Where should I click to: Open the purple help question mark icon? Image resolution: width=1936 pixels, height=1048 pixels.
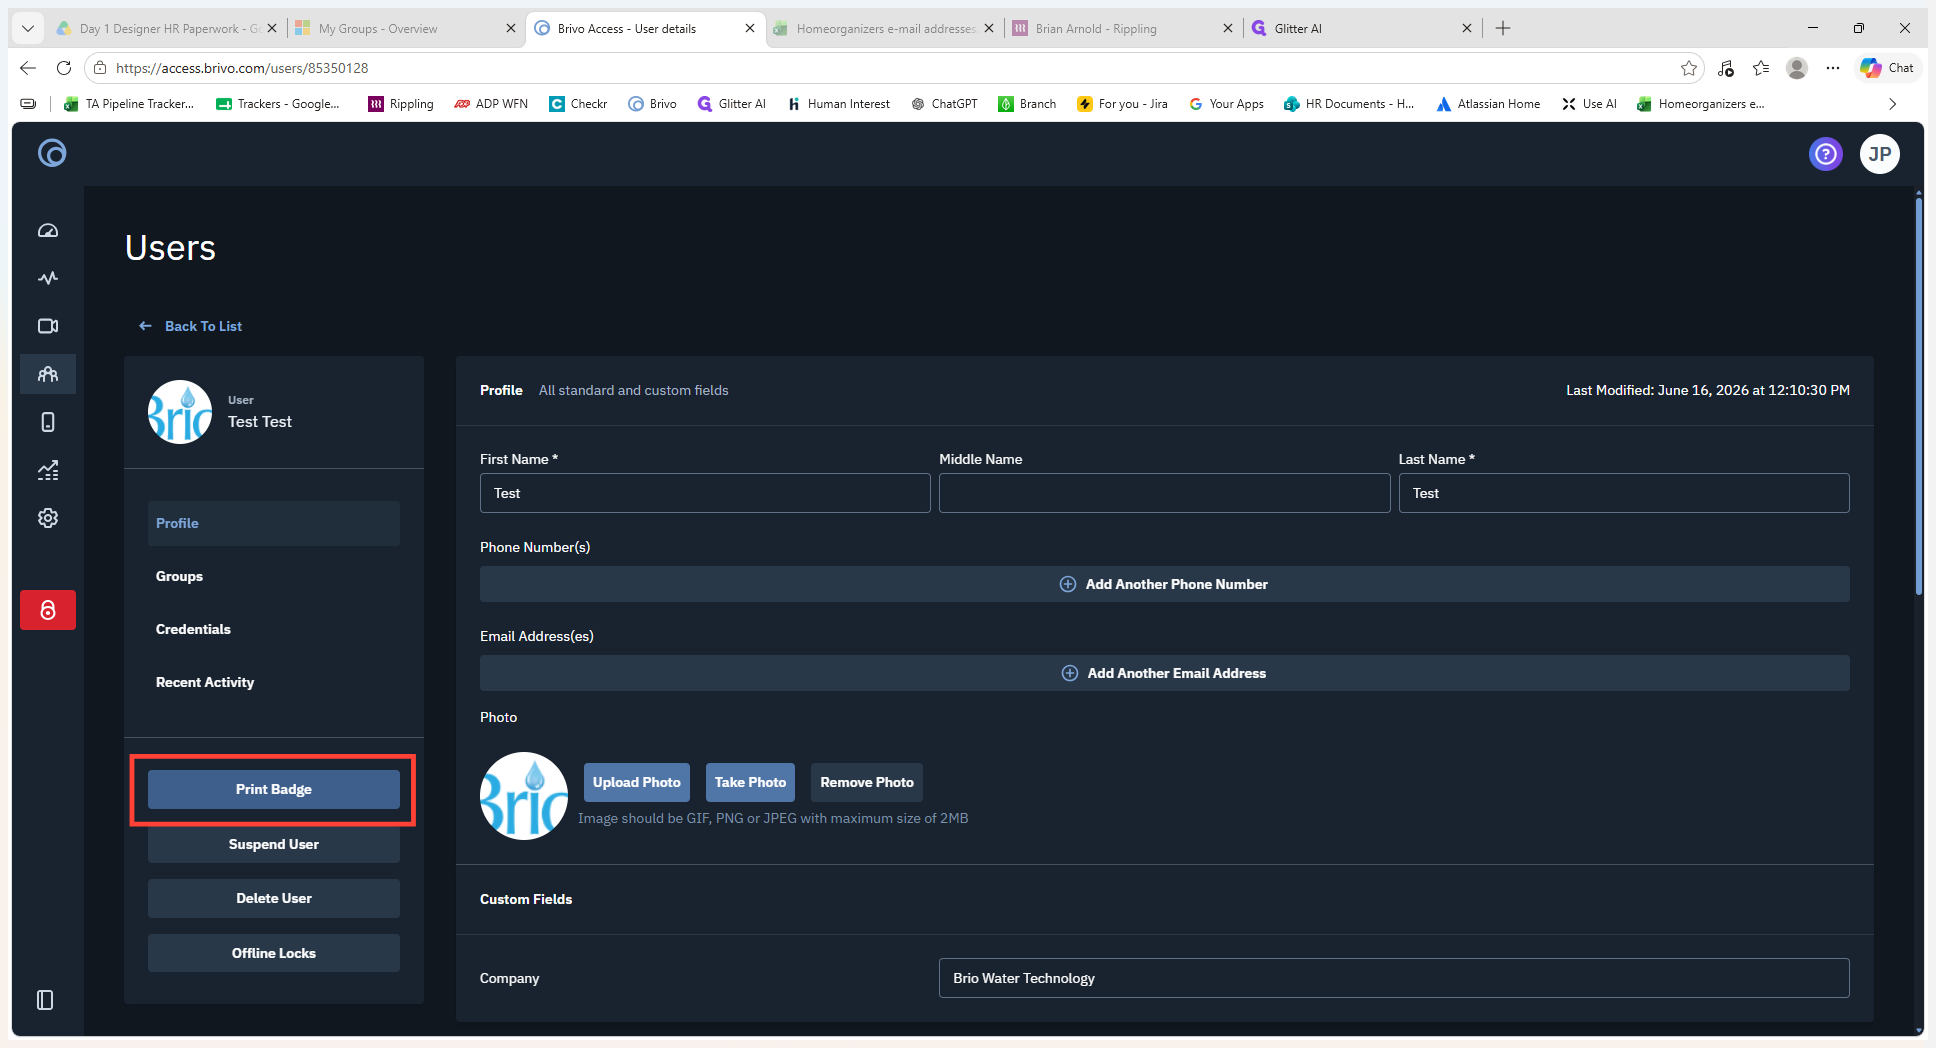pyautogui.click(x=1826, y=154)
